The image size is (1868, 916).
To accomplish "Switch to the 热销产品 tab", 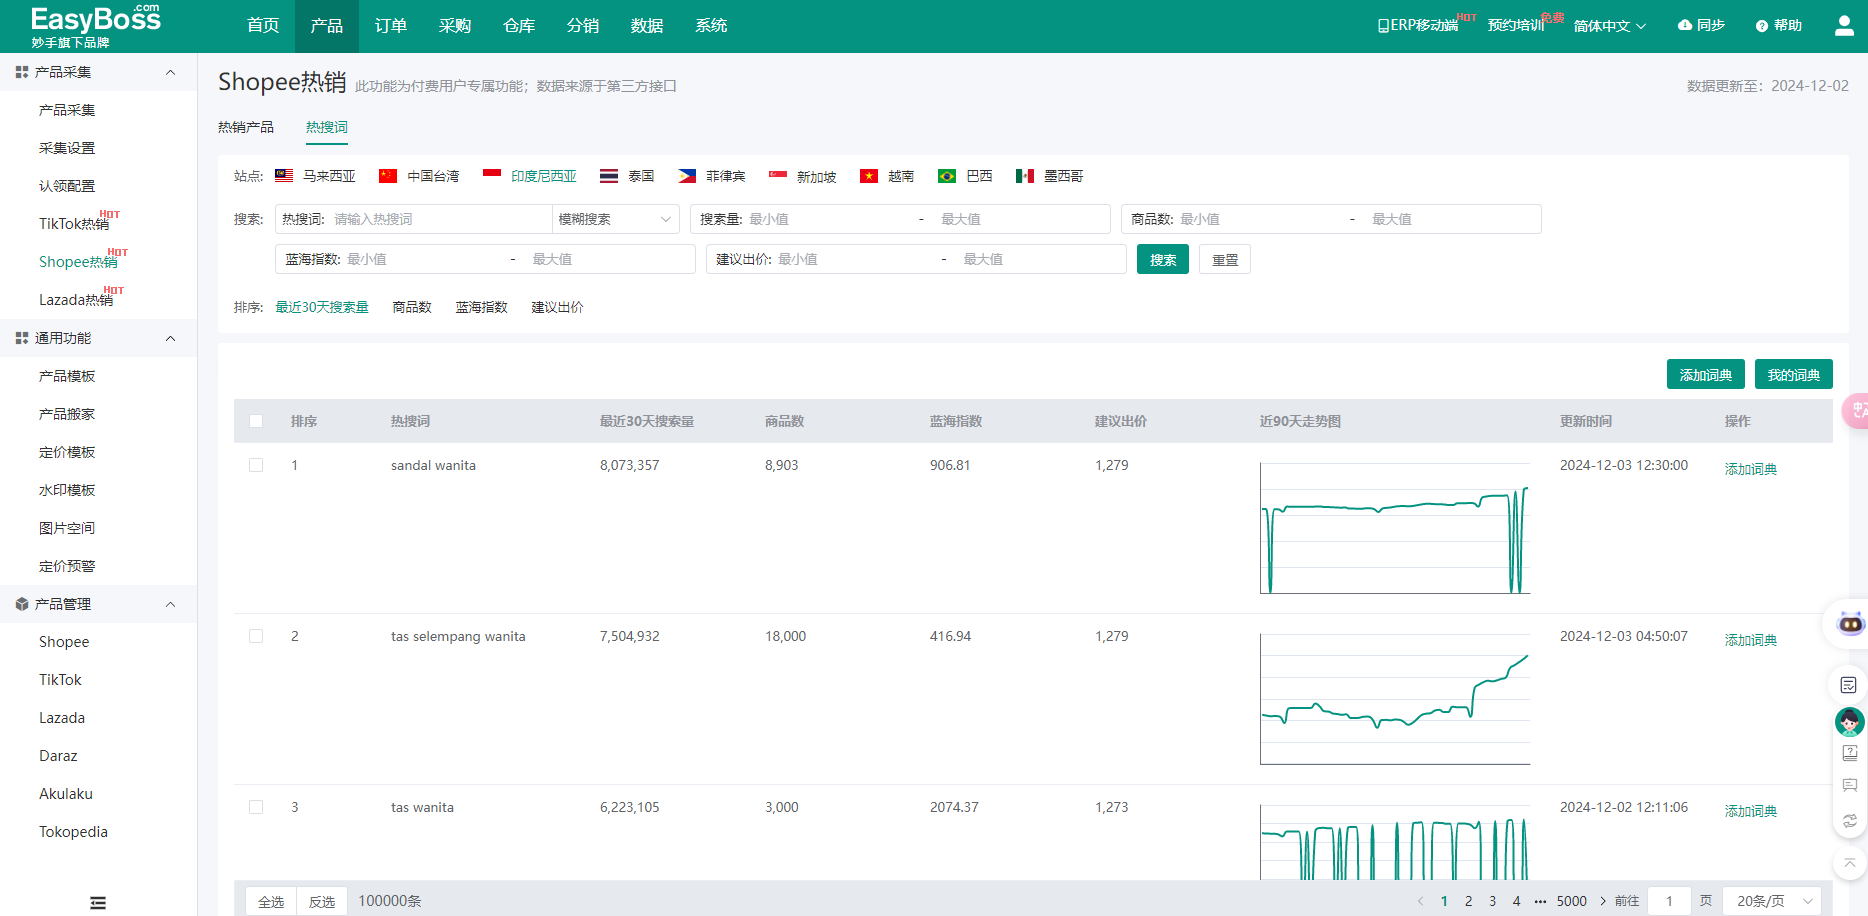I will [x=246, y=127].
